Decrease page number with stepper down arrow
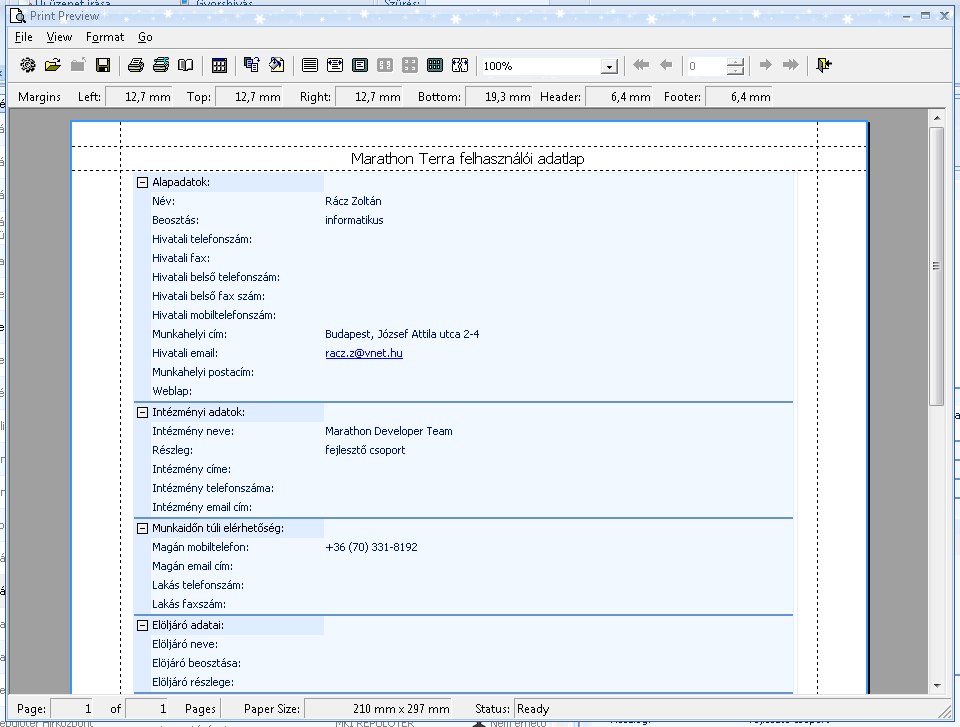Viewport: 960px width, 727px height. pos(735,70)
